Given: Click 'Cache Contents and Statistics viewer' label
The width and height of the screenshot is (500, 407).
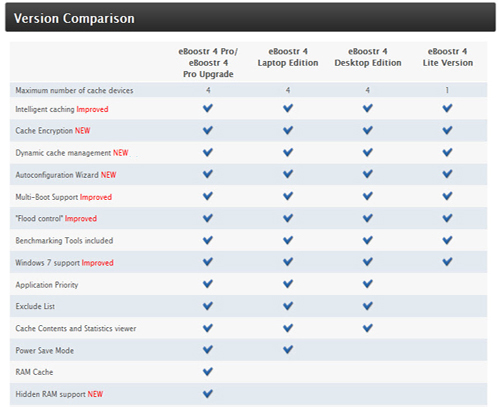Looking at the screenshot, I should pyautogui.click(x=76, y=329).
